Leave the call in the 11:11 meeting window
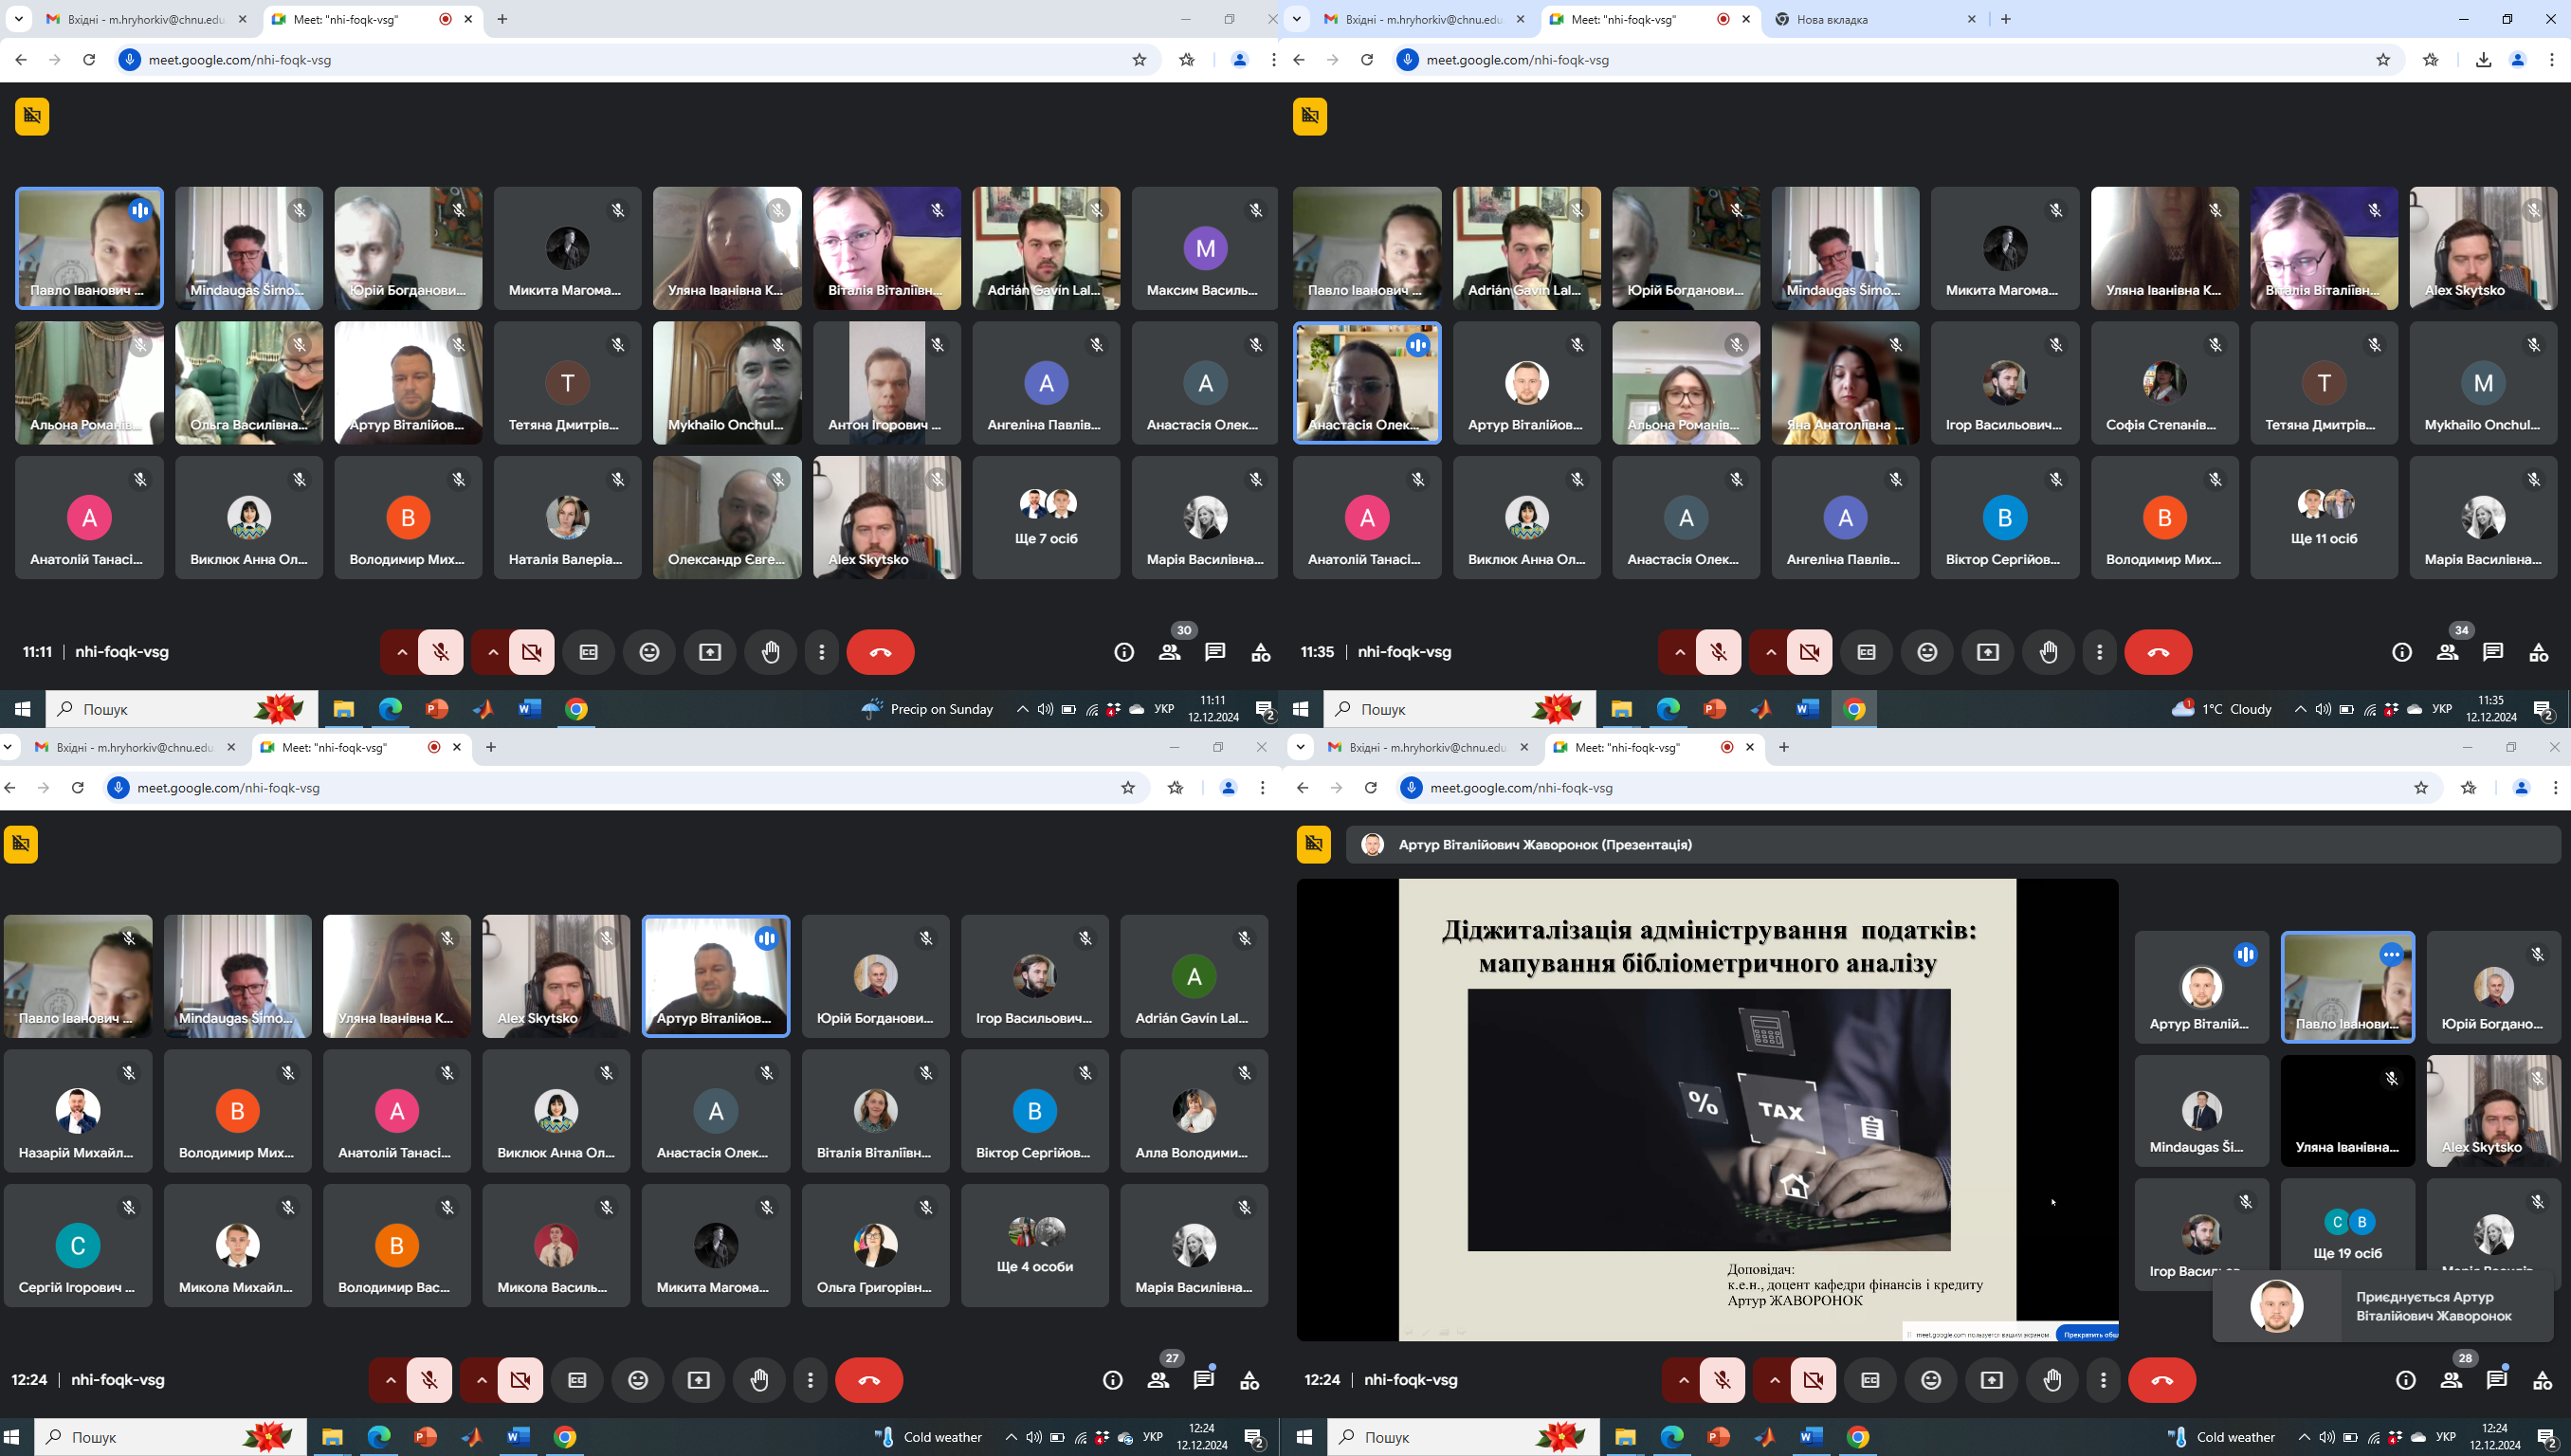This screenshot has height=1456, width=2571. [x=880, y=652]
